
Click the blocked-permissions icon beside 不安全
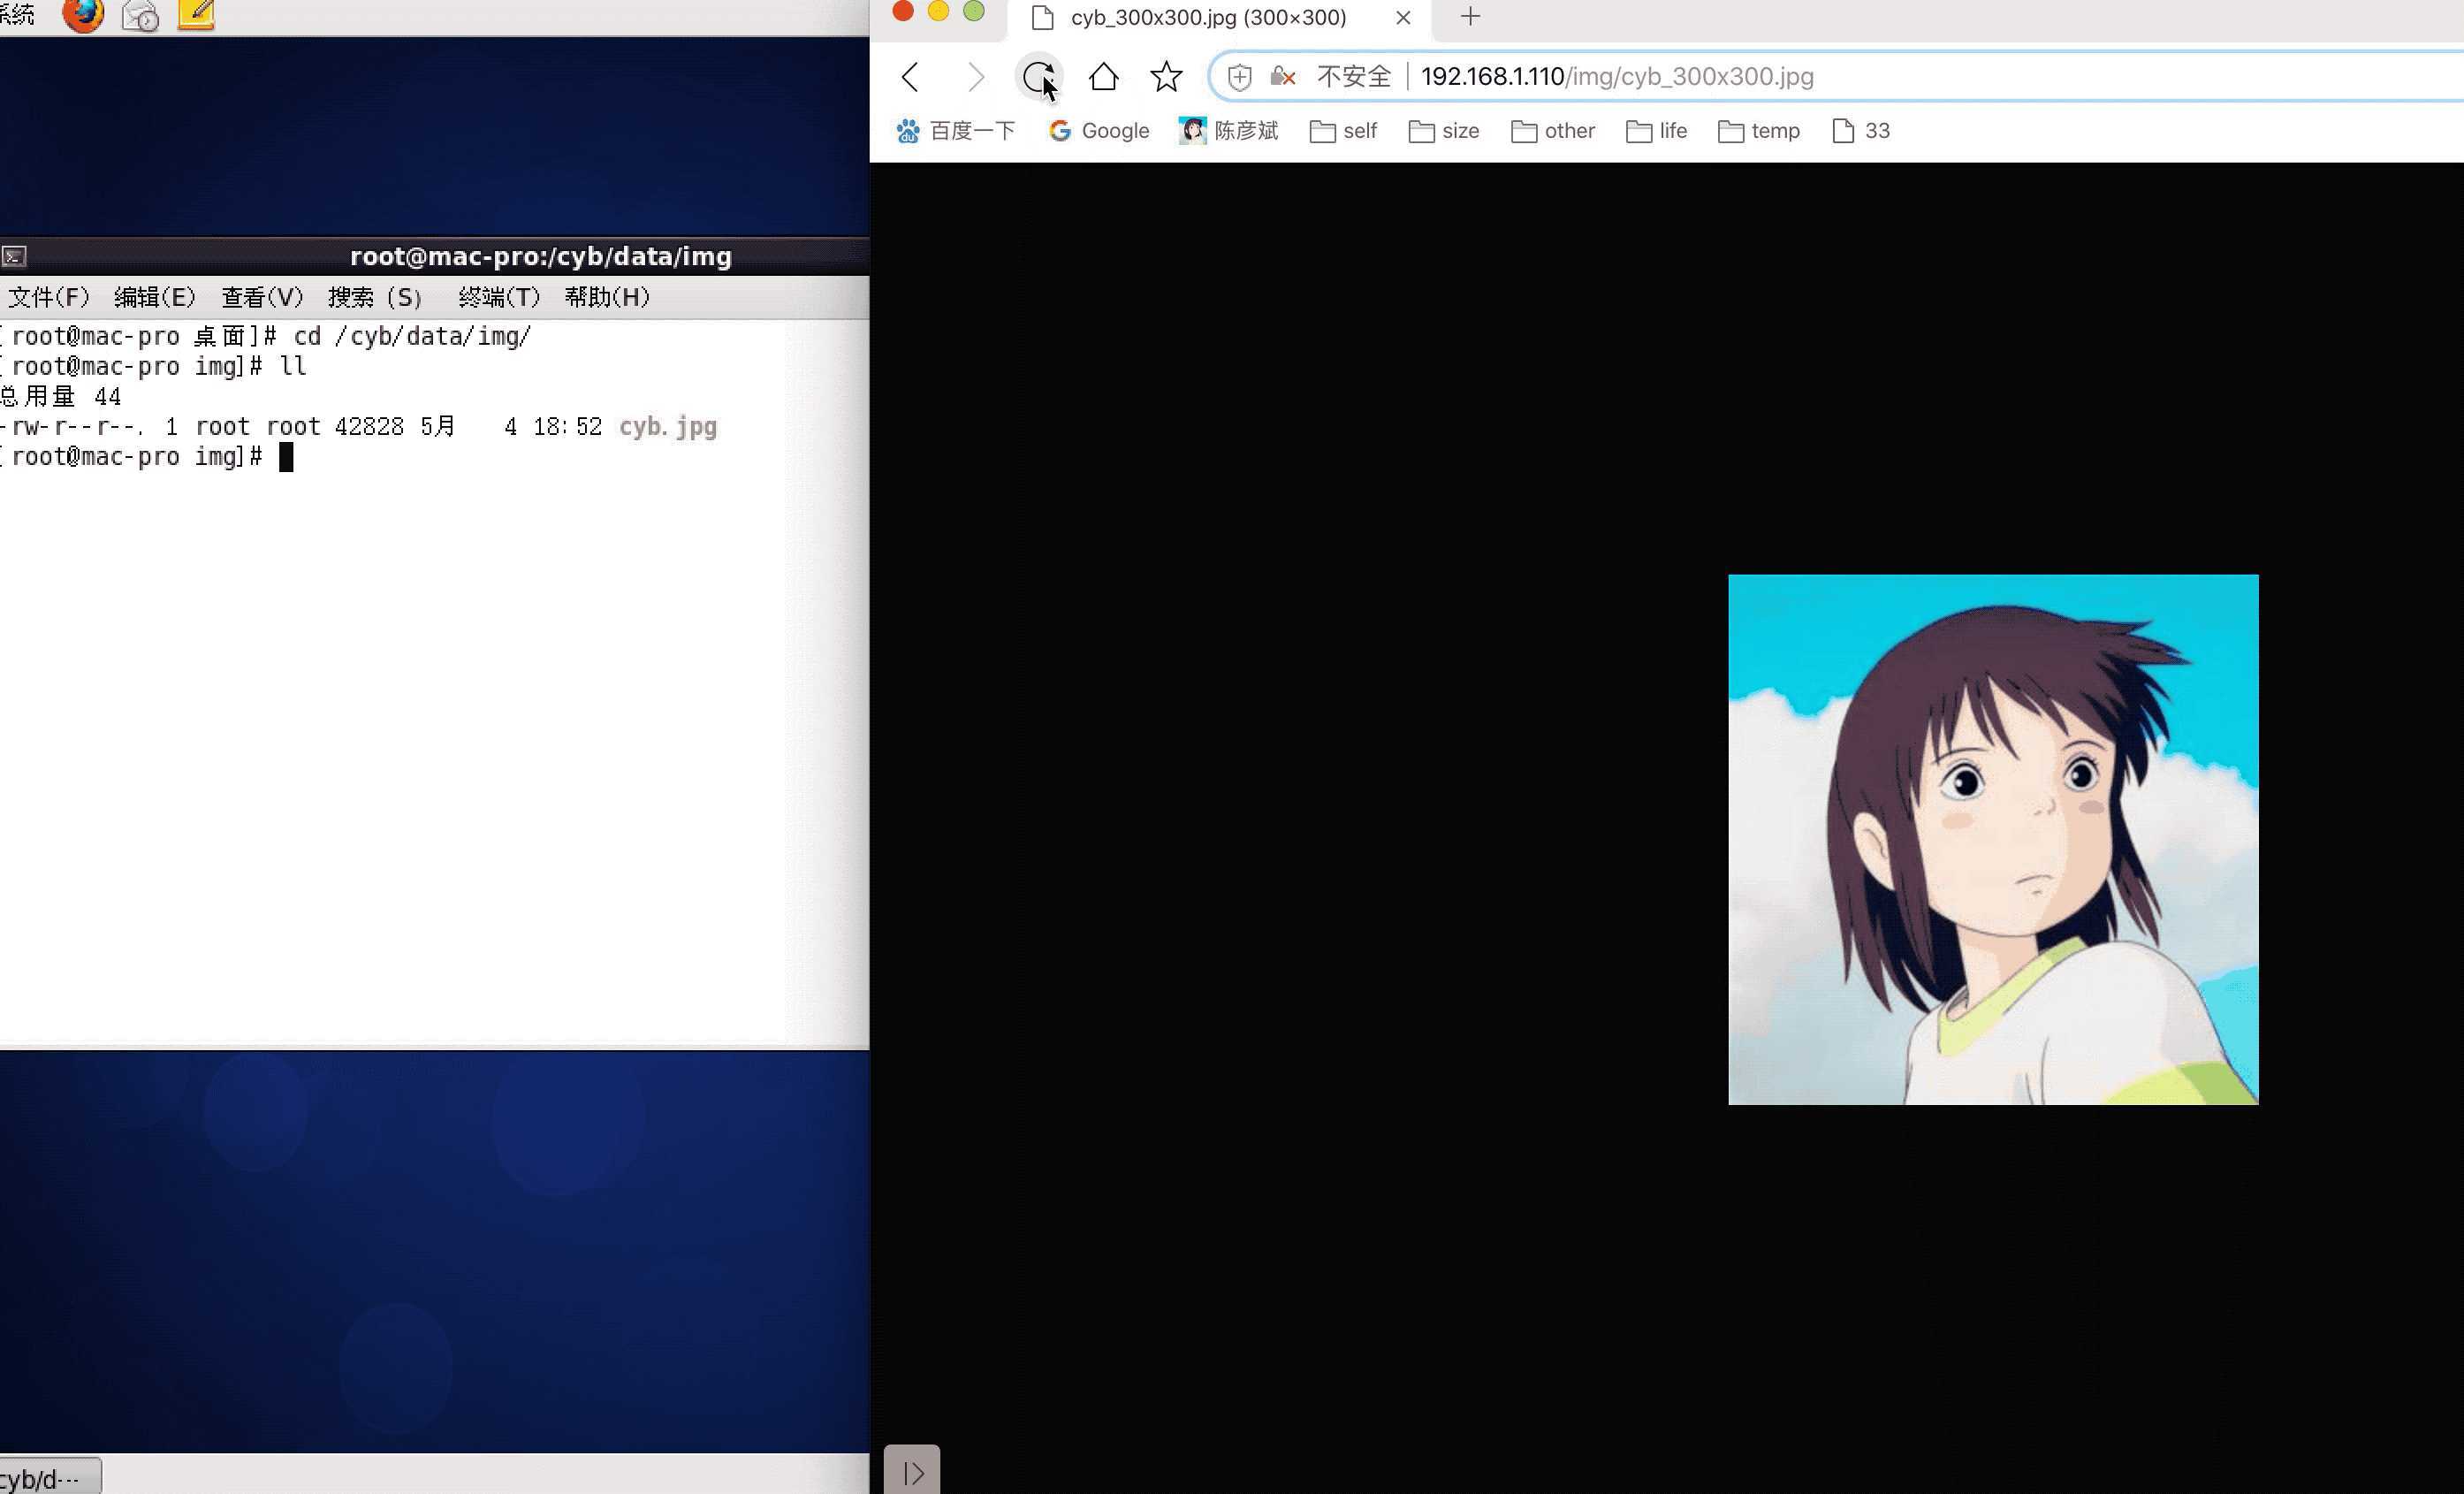pos(1283,77)
